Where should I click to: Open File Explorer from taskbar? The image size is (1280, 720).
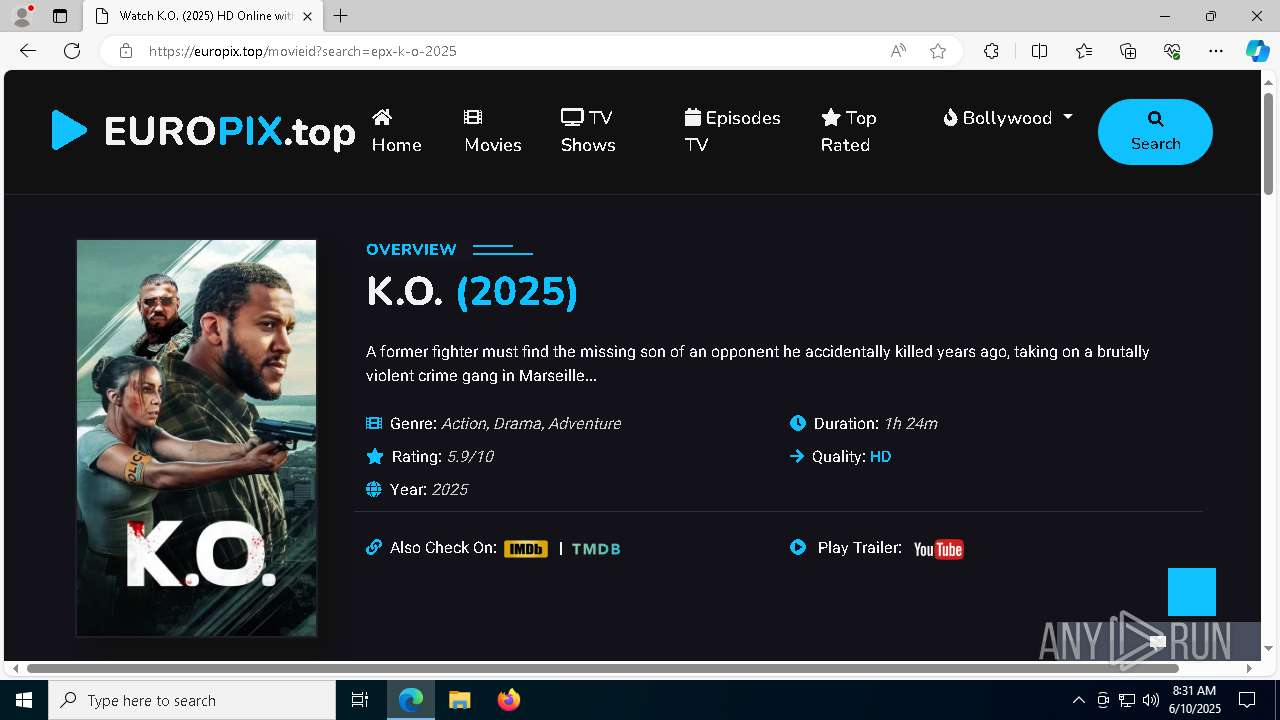pyautogui.click(x=459, y=700)
